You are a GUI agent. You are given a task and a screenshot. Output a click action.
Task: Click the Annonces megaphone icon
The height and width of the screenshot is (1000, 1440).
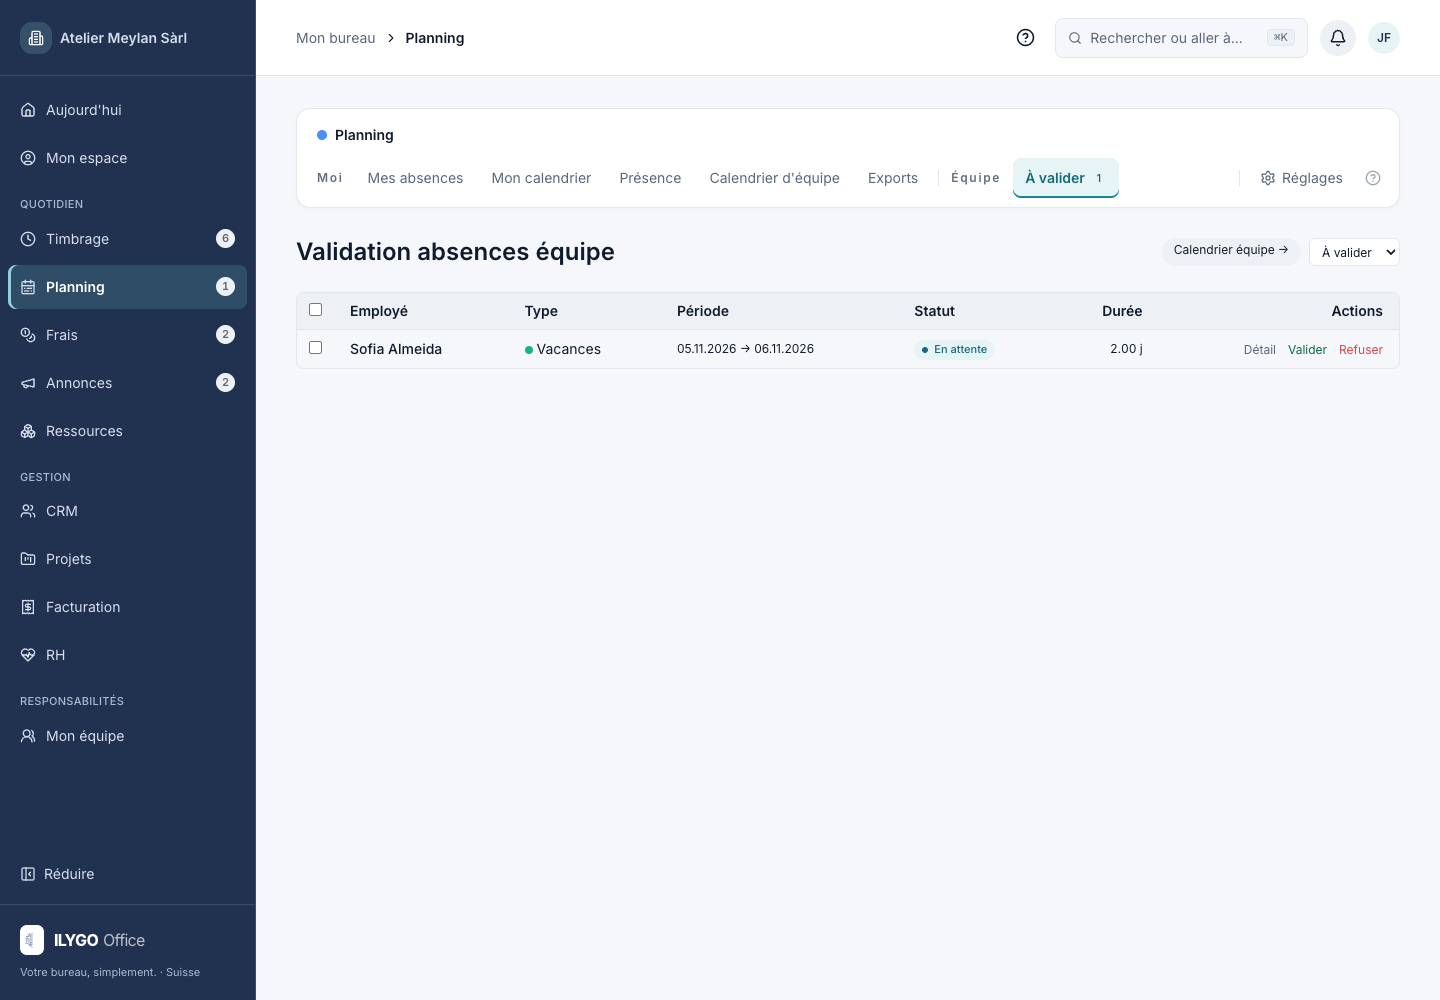28,383
